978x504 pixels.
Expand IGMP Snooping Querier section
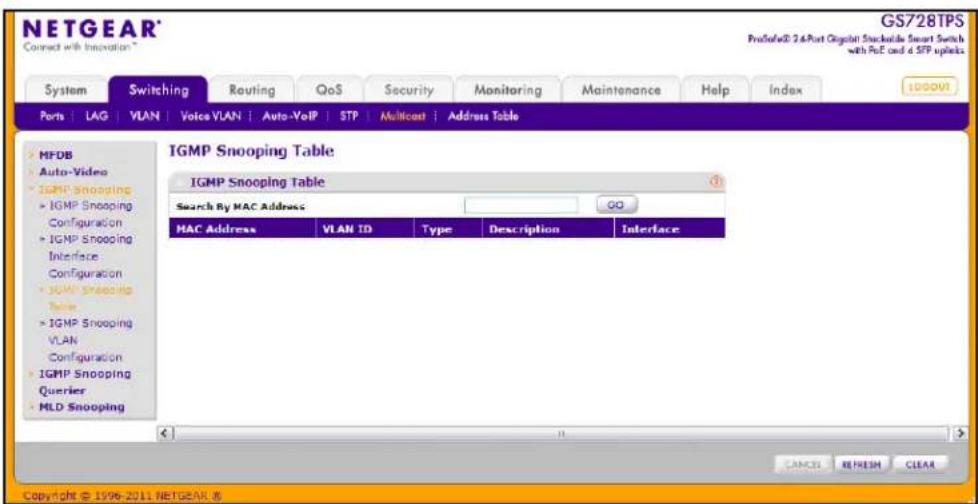(84, 382)
